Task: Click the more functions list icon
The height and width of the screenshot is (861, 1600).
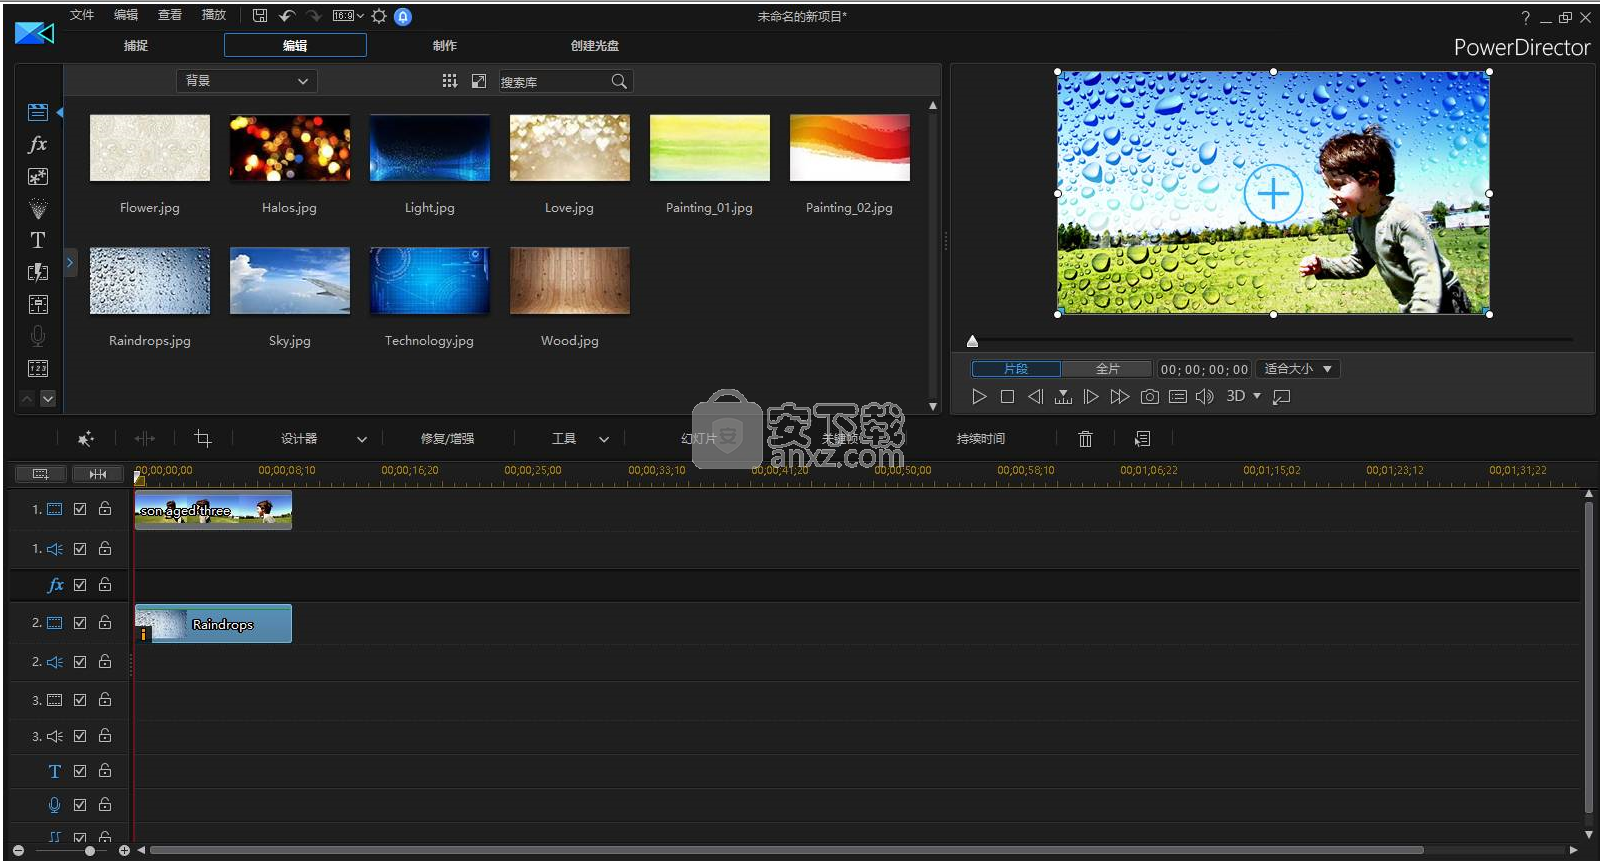Action: point(1143,439)
